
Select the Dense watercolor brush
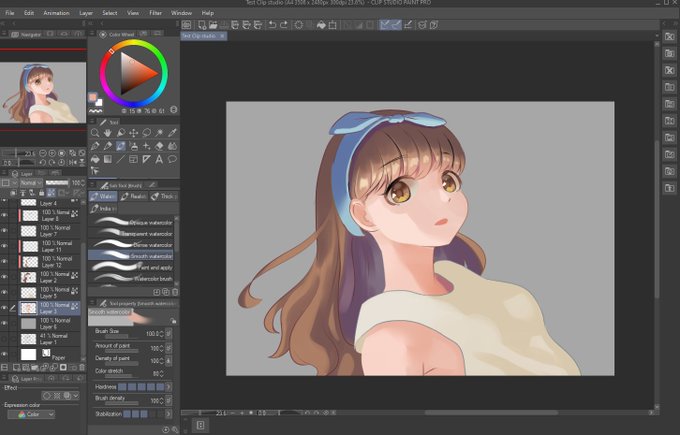(131, 245)
